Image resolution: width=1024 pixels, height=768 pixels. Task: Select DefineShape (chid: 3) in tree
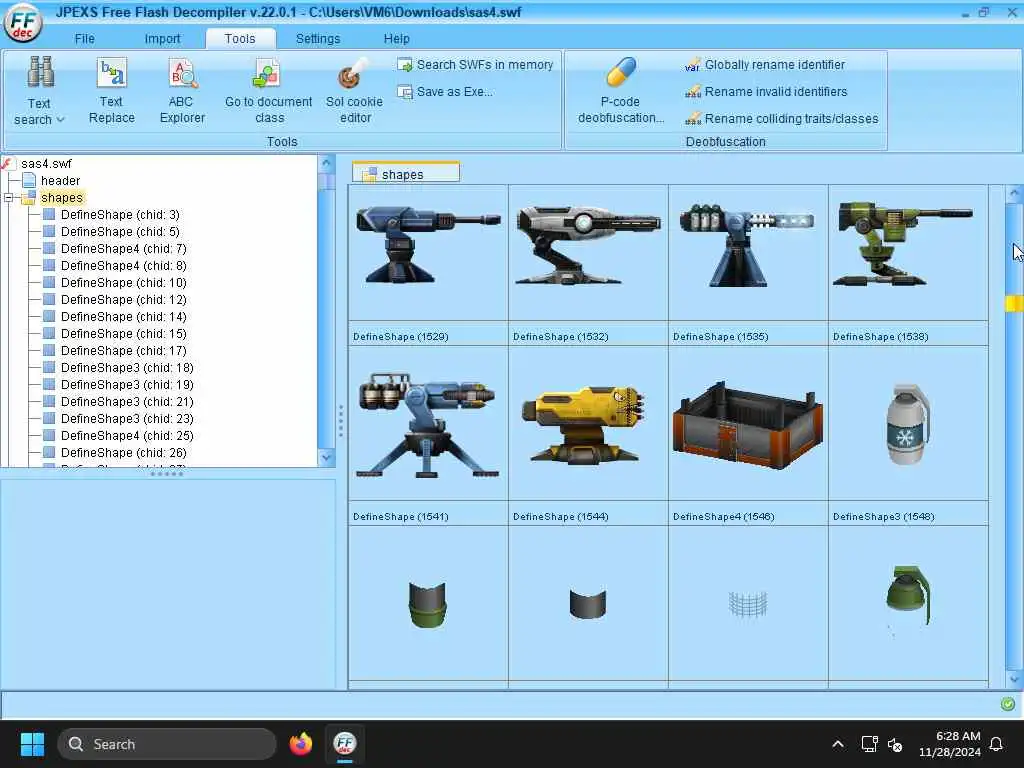120,214
